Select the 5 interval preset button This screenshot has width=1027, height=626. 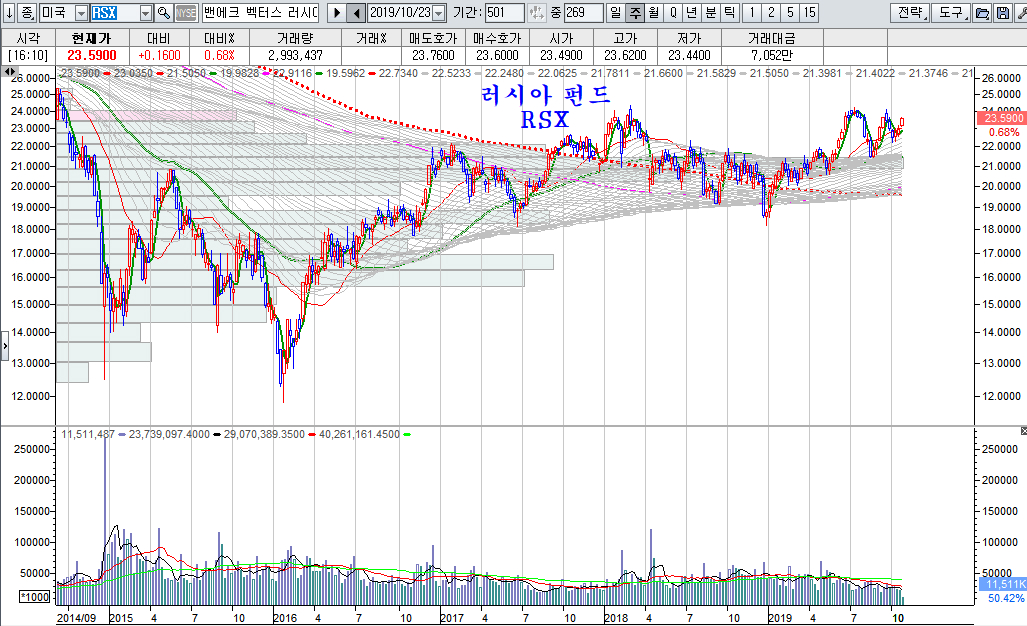coord(790,12)
